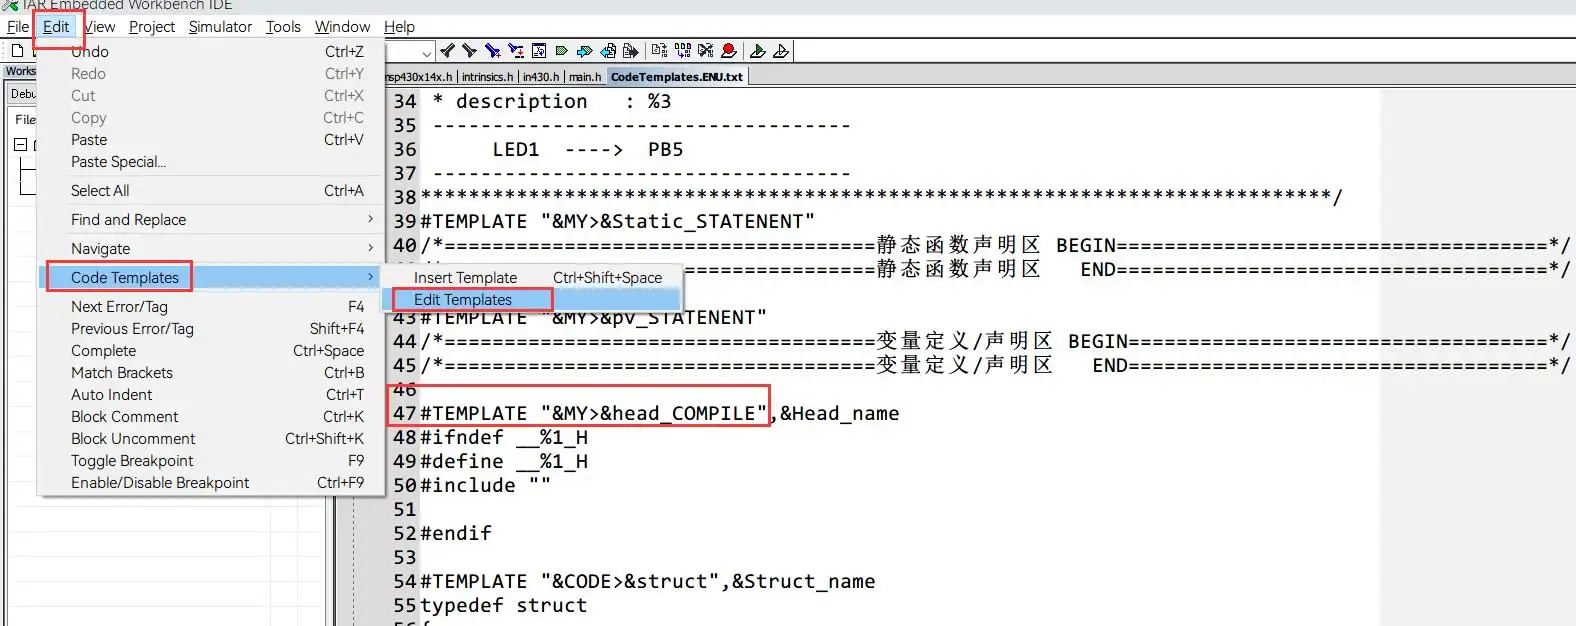Screen dimensions: 1576x626
Task: Toggle breakpoint using red circle icon
Action: coord(729,51)
